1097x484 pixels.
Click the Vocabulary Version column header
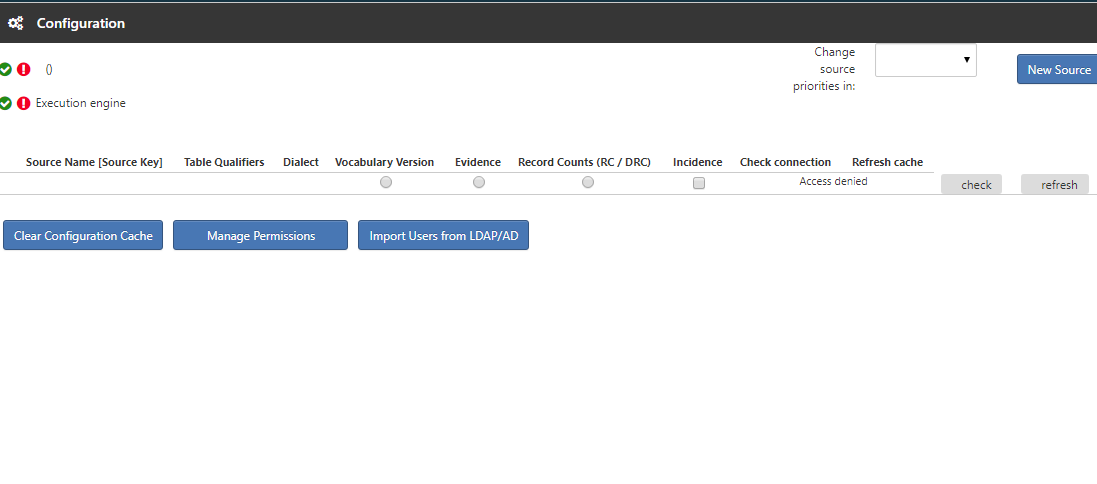coord(385,162)
